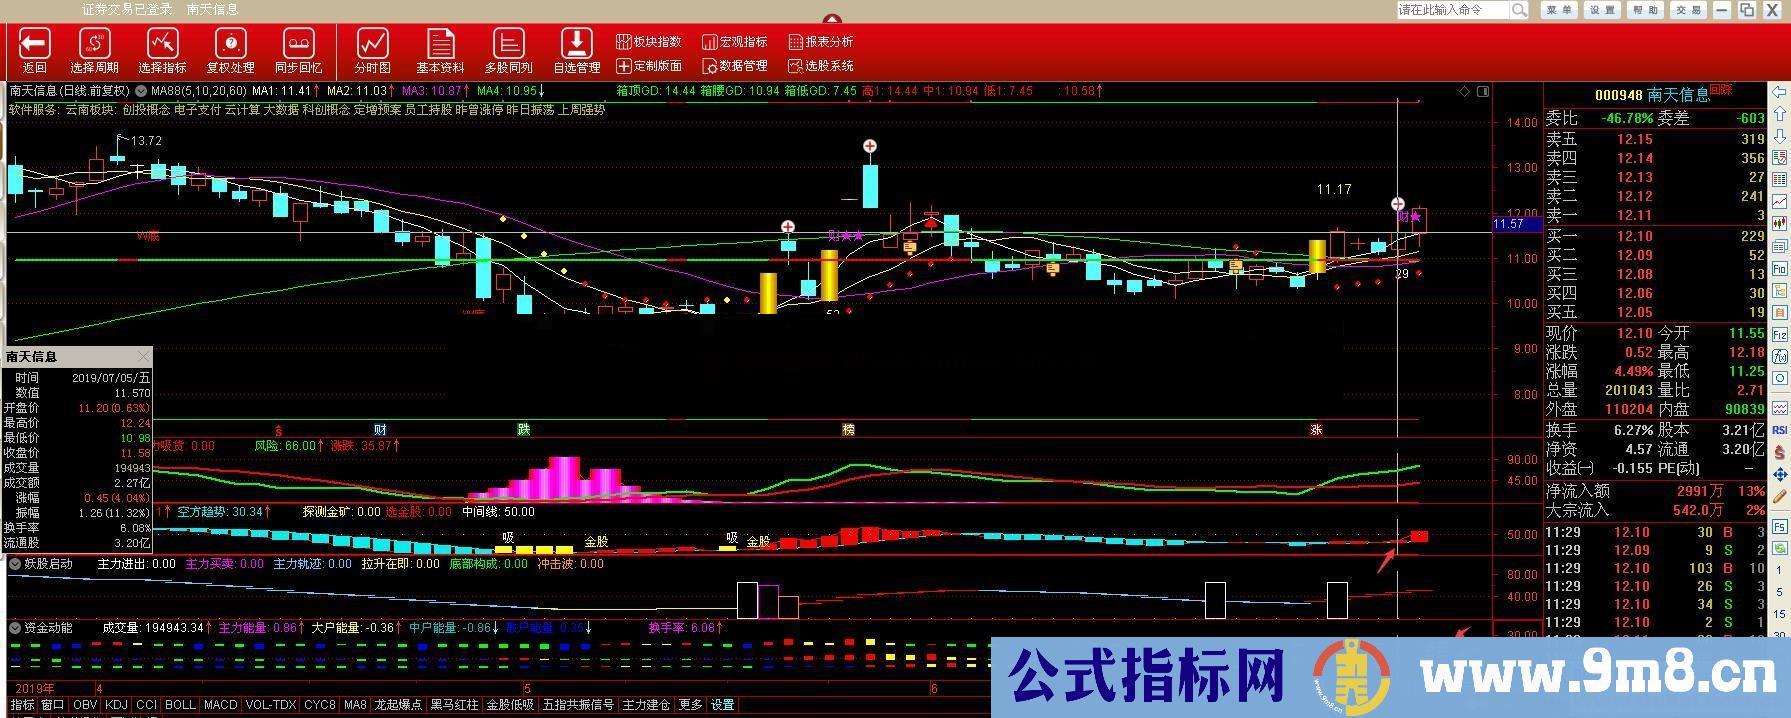Collapse the 妖股启动 indicator pane
1791x718 pixels.
coord(15,564)
